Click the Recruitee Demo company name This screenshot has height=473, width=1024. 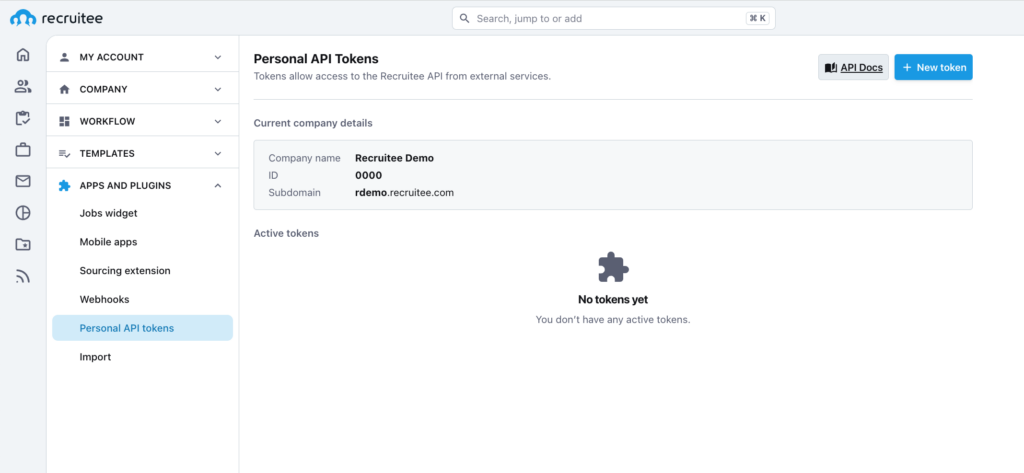coord(394,158)
